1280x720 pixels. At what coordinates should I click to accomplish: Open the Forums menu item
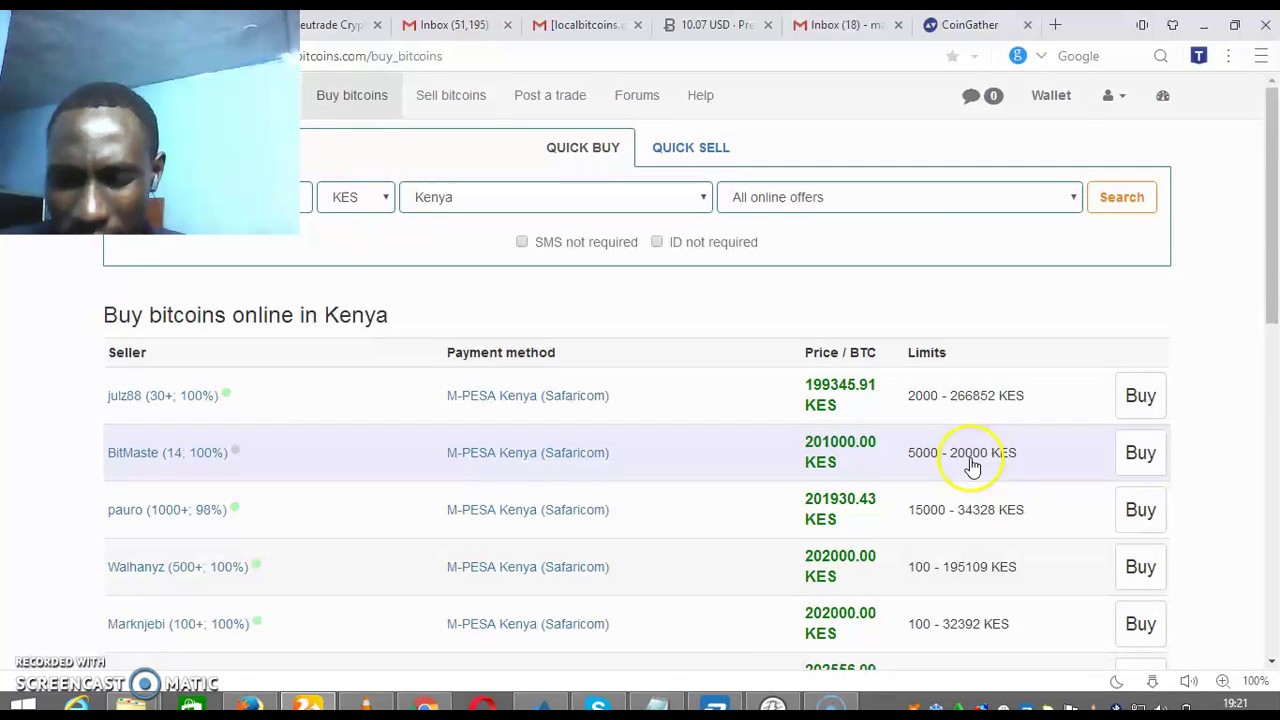click(637, 95)
